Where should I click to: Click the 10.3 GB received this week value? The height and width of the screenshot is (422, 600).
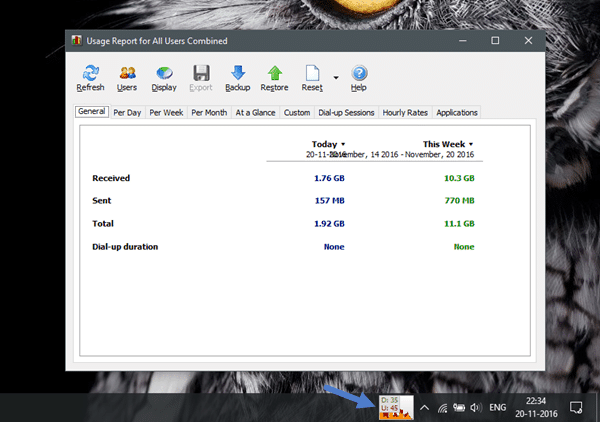459,178
